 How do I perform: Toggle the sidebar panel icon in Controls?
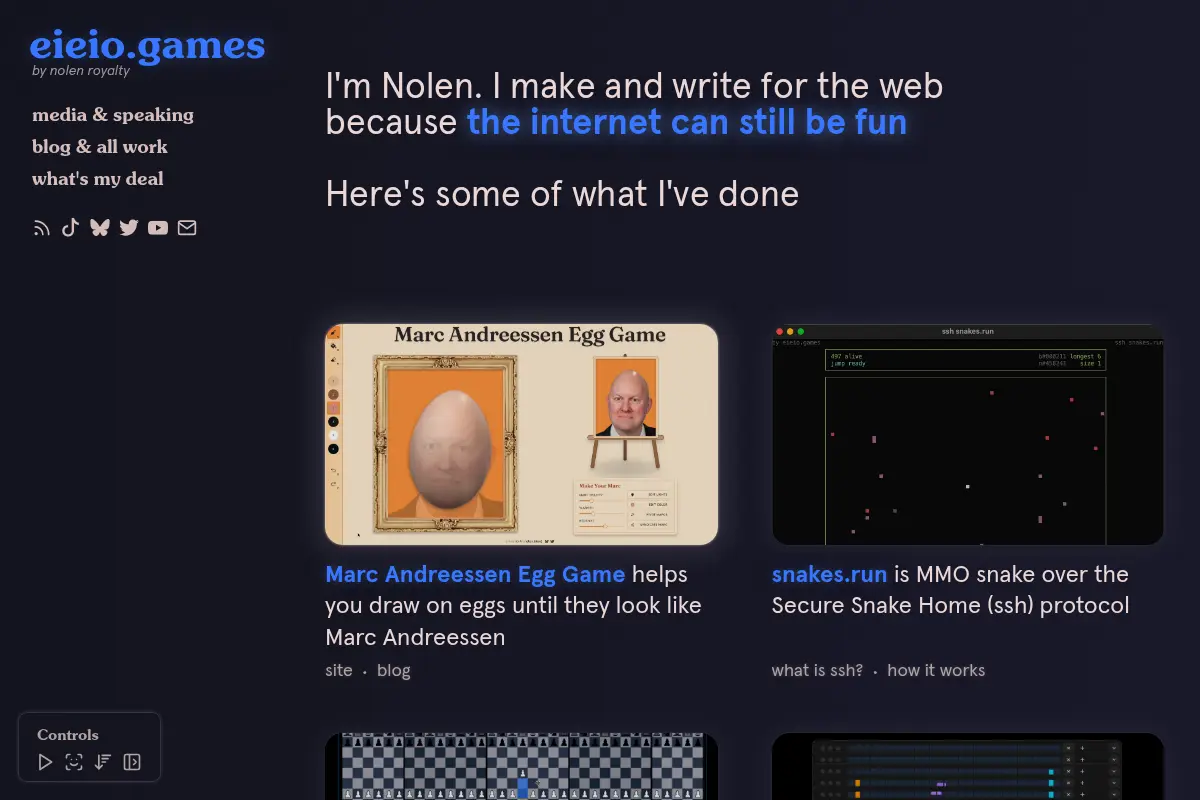point(131,762)
